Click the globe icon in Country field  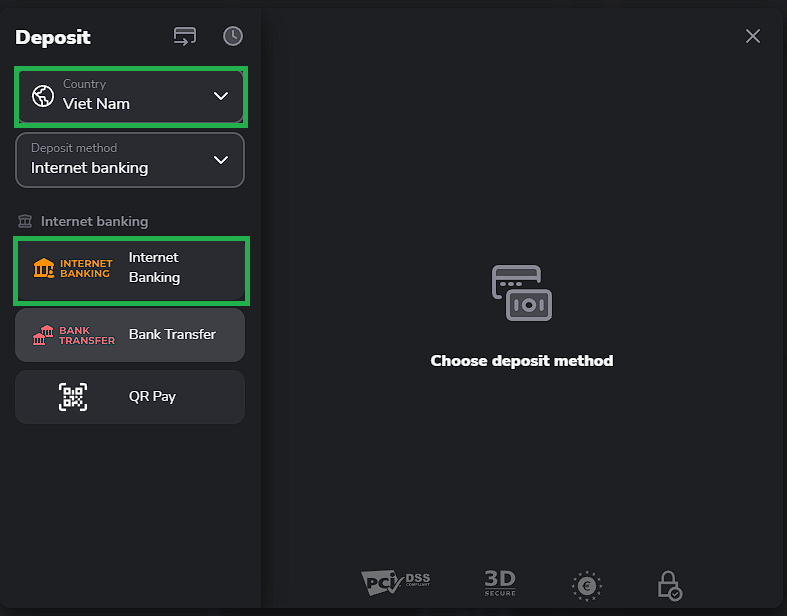(x=43, y=96)
